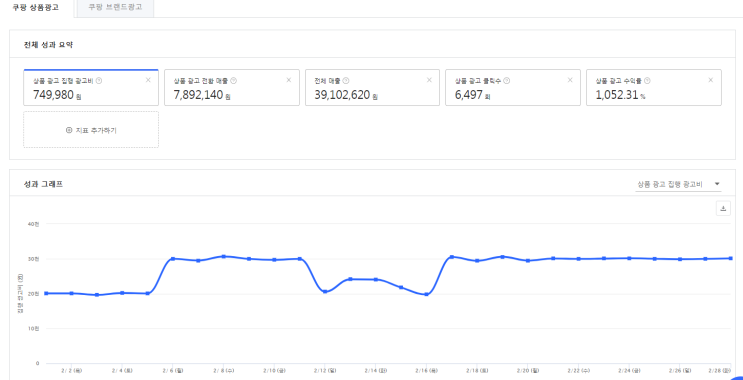Image resolution: width=743 pixels, height=380 pixels.
Task: Click the graph data point for 2/22
Action: point(579,259)
